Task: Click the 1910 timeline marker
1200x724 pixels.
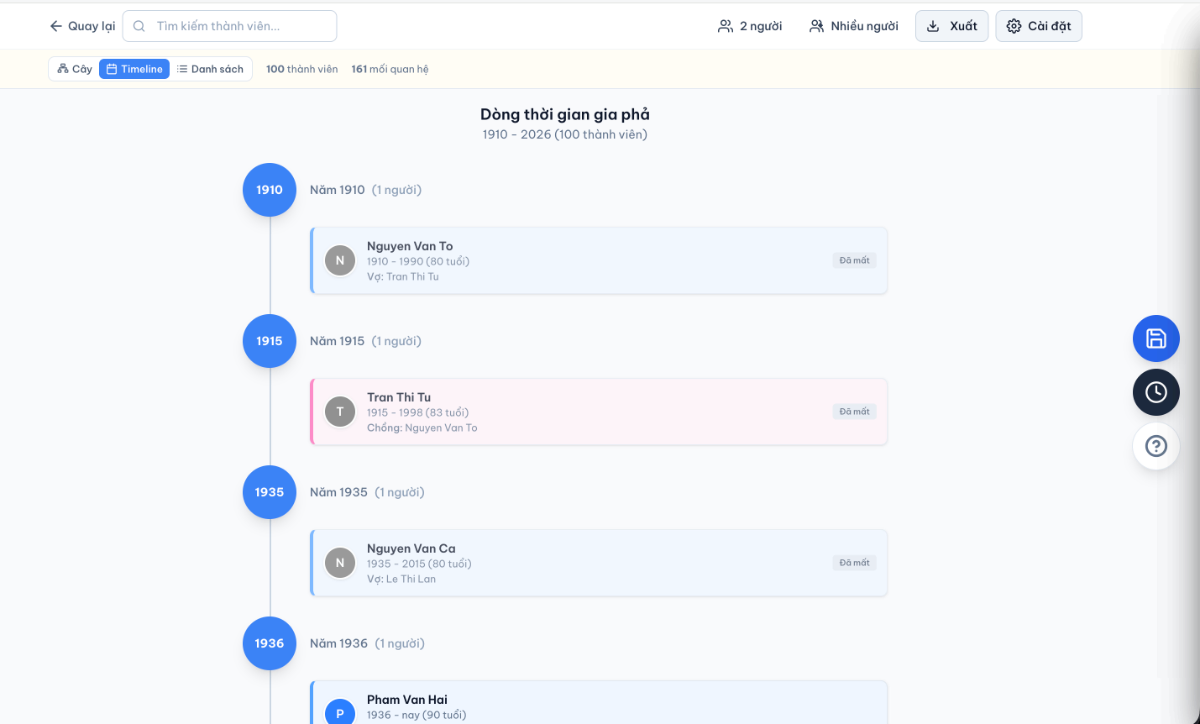Action: 270,190
